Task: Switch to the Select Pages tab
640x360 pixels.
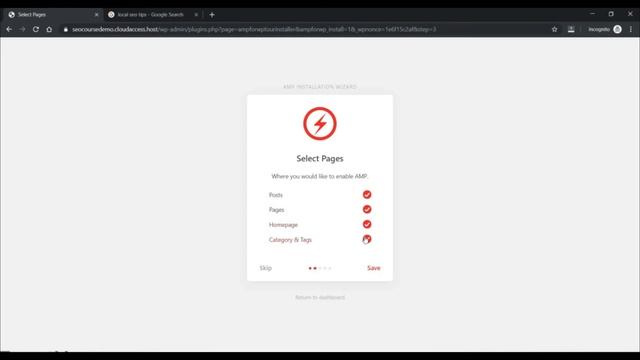Action: click(x=52, y=14)
